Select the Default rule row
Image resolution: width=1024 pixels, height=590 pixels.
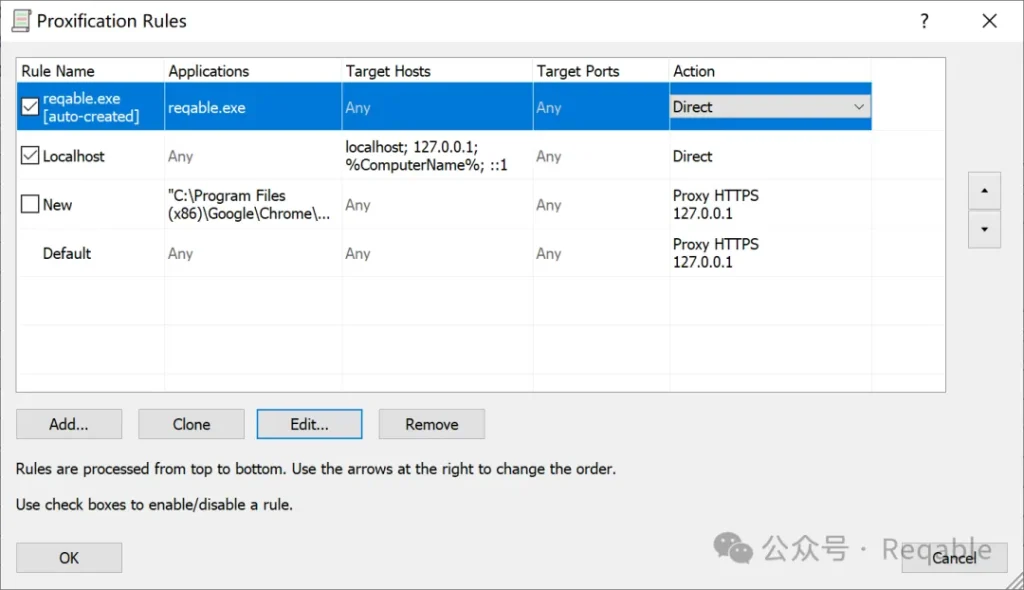click(x=67, y=254)
